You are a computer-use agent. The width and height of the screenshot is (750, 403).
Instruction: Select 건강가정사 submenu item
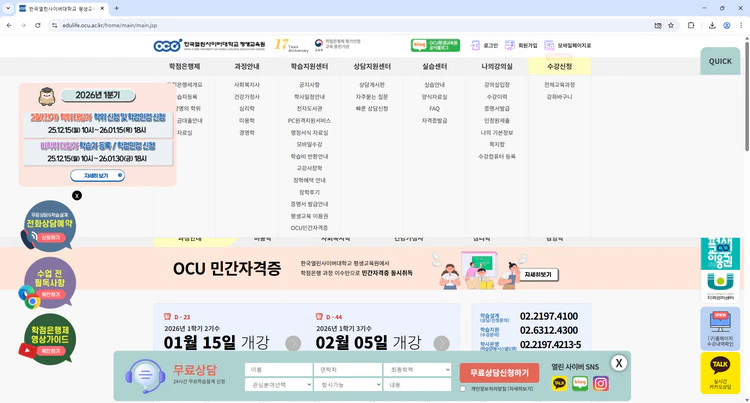pyautogui.click(x=247, y=97)
